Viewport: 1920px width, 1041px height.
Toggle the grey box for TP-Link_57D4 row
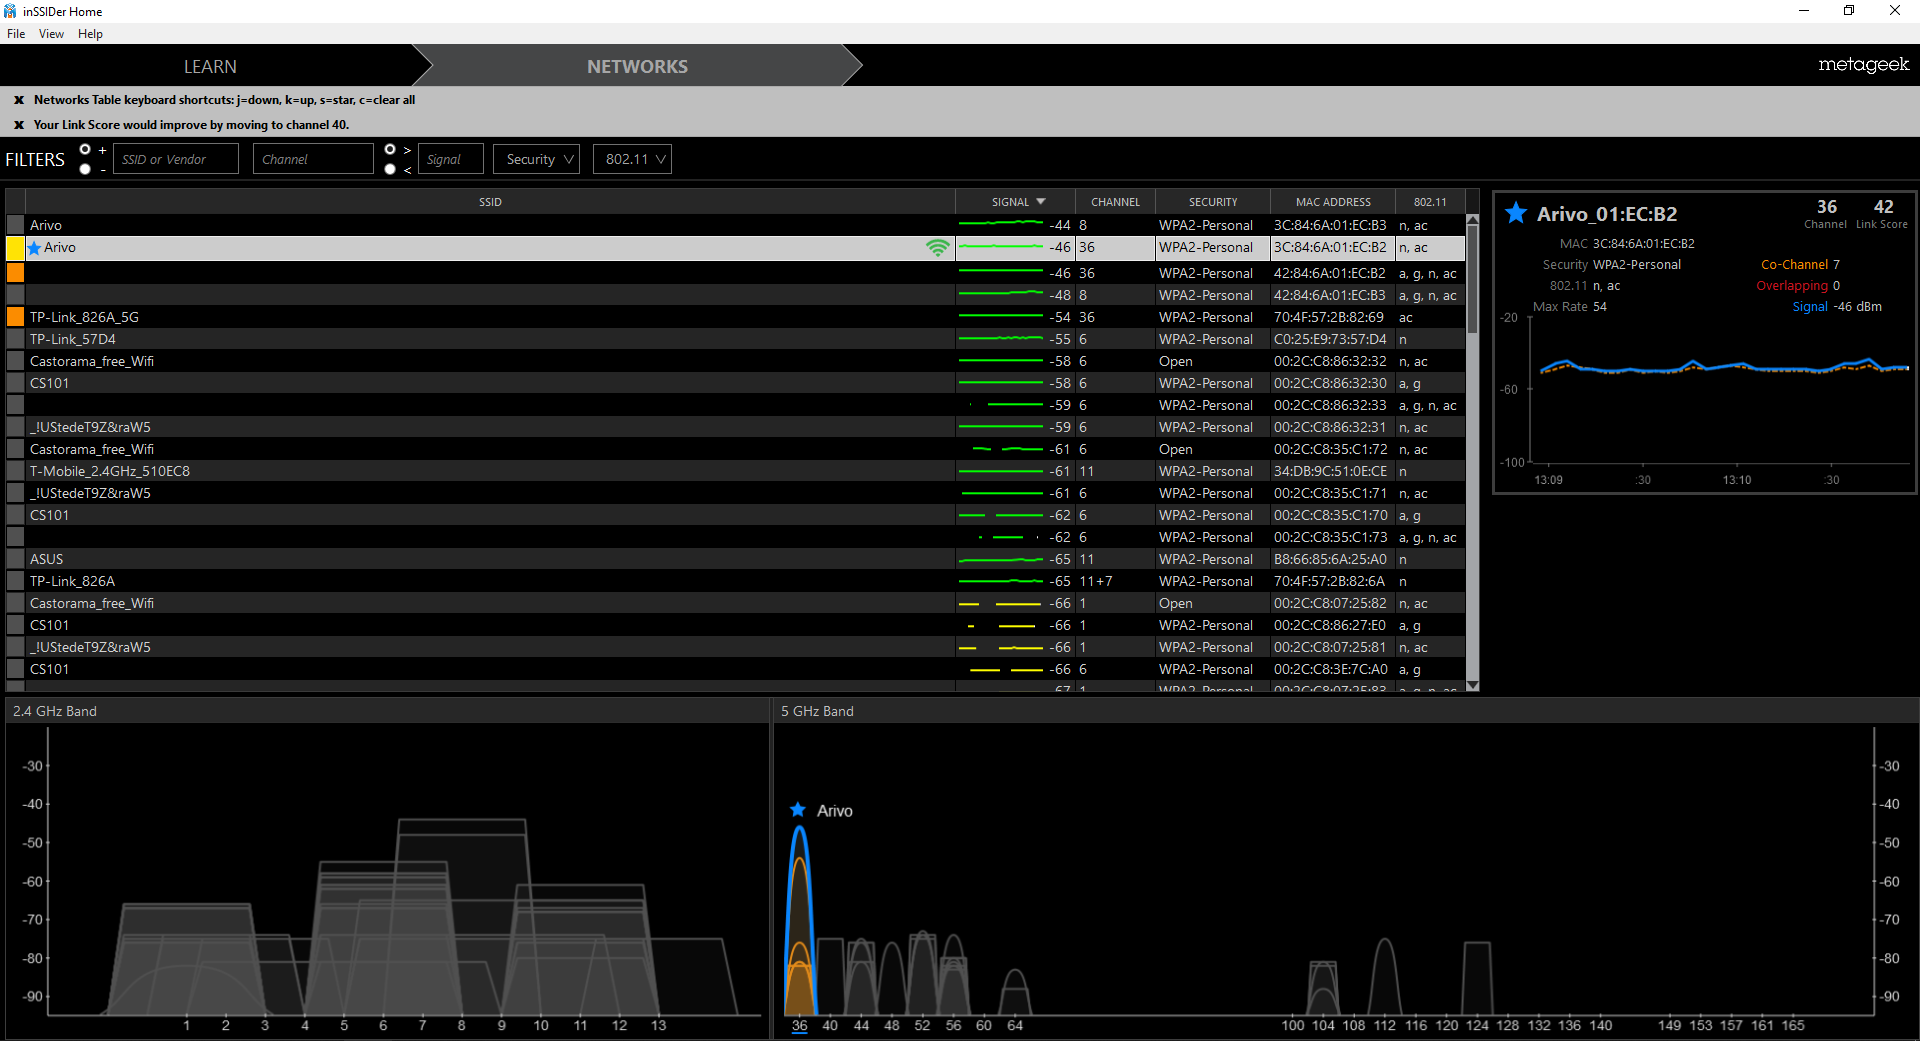[15, 339]
